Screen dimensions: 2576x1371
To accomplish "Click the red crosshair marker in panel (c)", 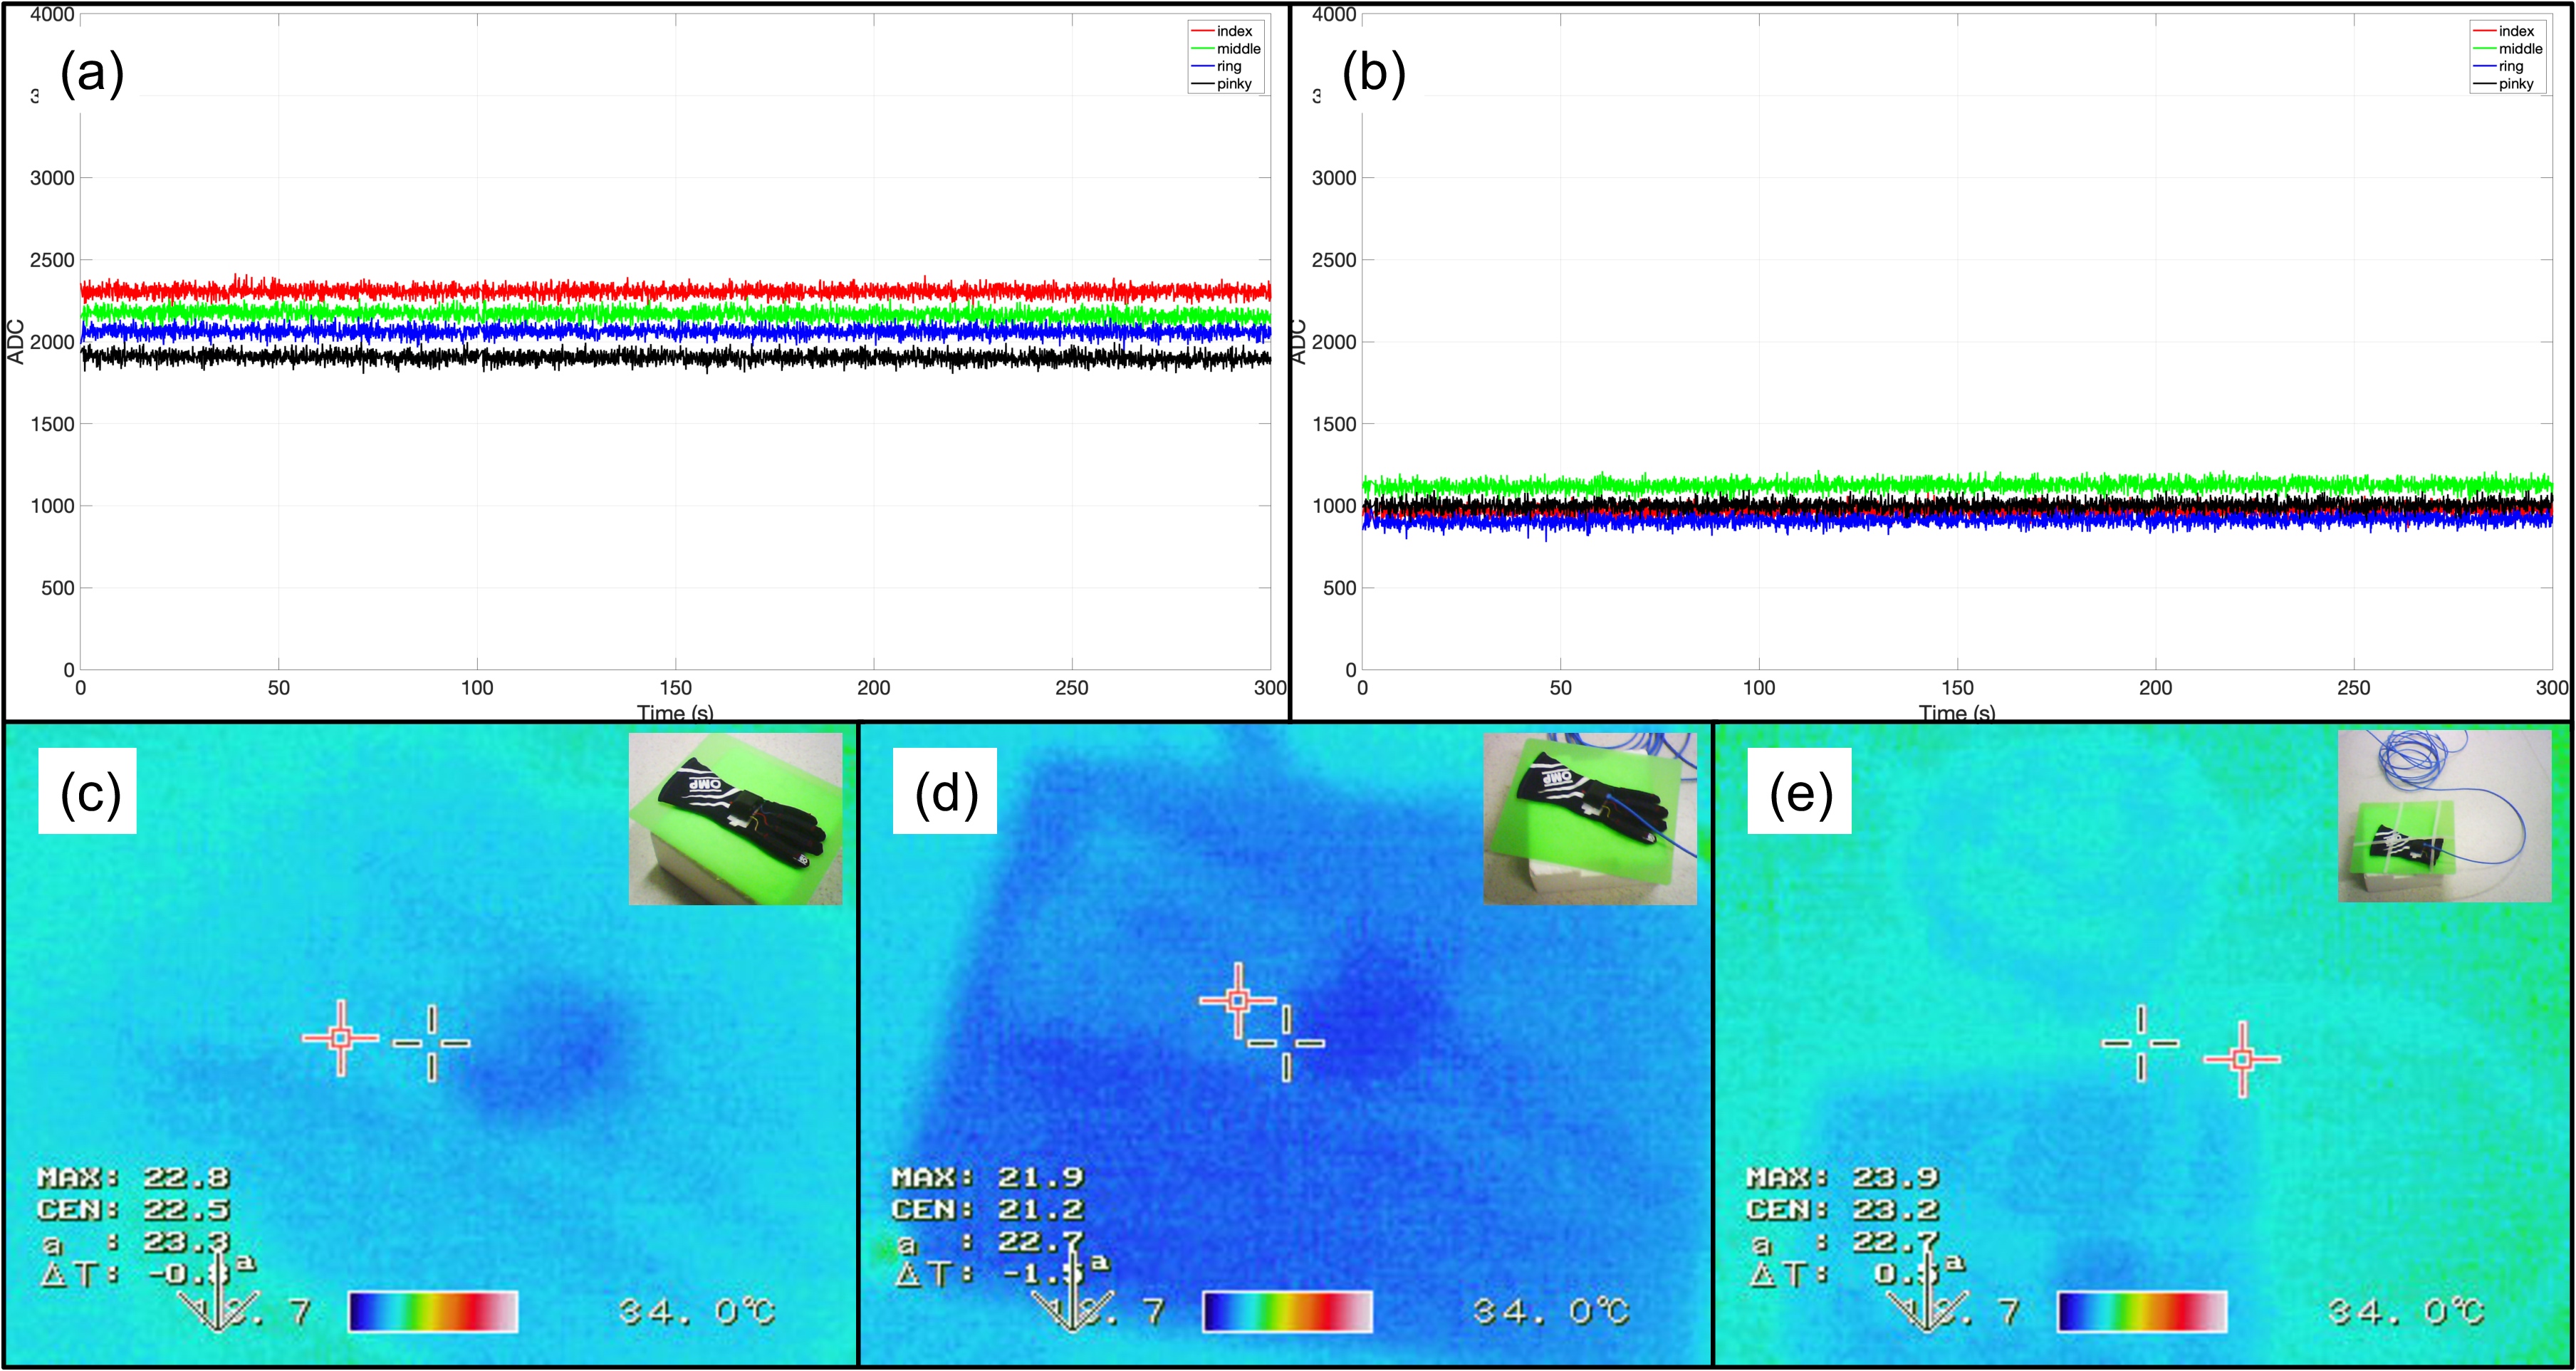I will point(341,1038).
